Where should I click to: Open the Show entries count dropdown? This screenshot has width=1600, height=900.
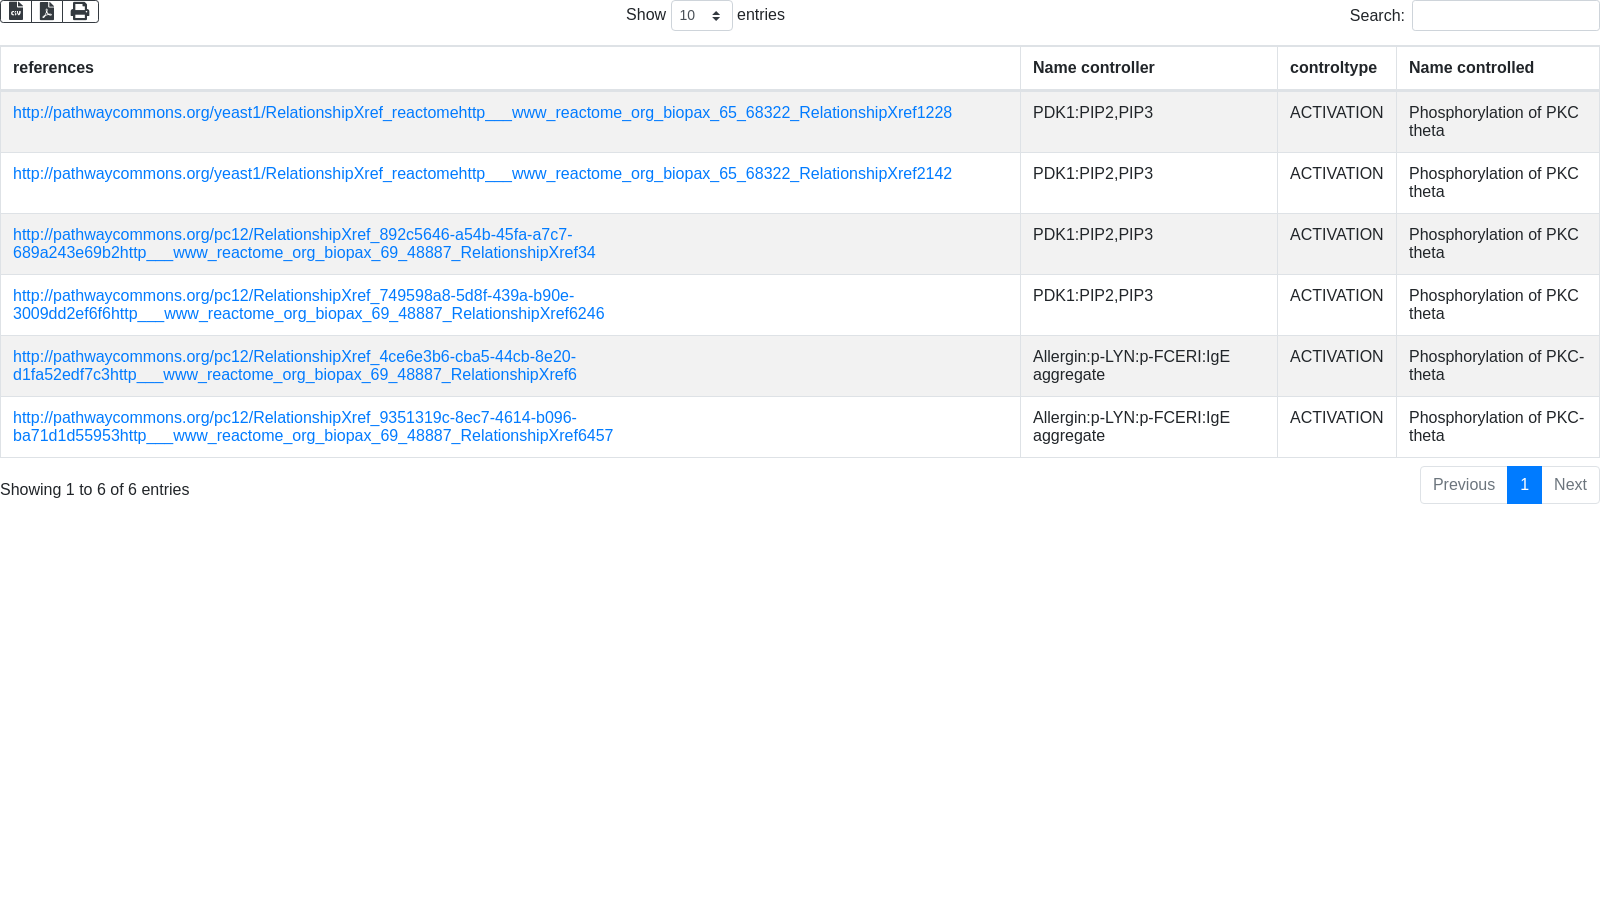point(701,16)
